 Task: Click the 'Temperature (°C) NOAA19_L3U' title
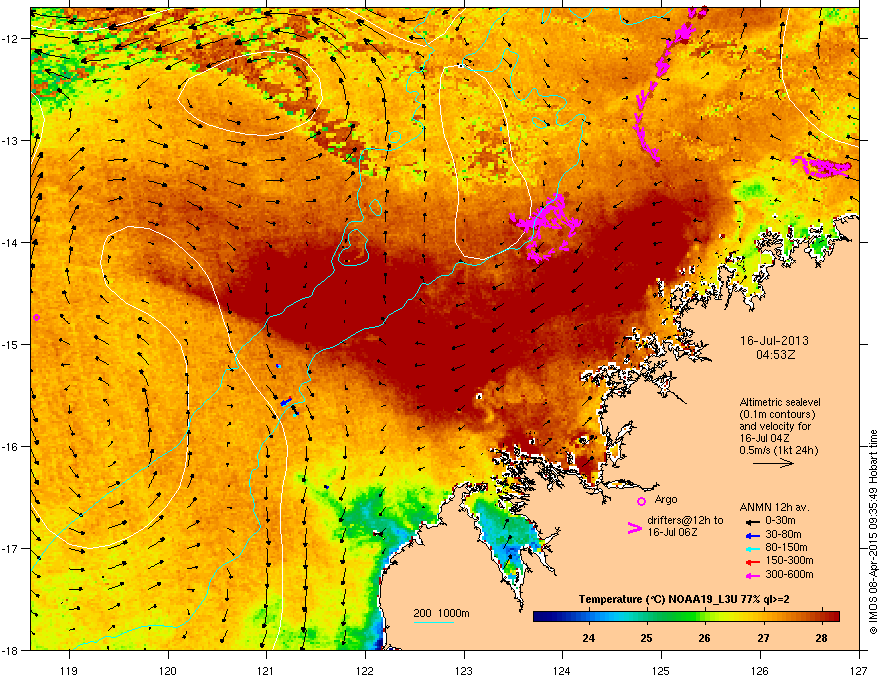coord(659,600)
